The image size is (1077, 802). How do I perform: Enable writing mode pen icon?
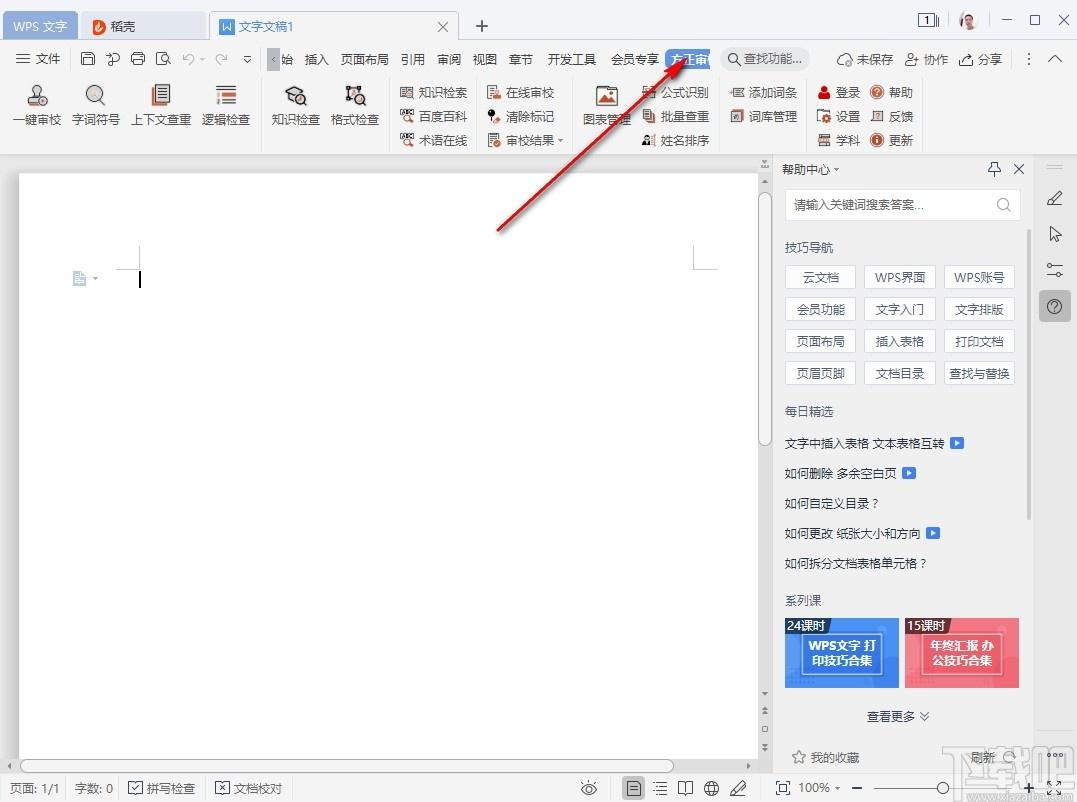click(x=738, y=788)
